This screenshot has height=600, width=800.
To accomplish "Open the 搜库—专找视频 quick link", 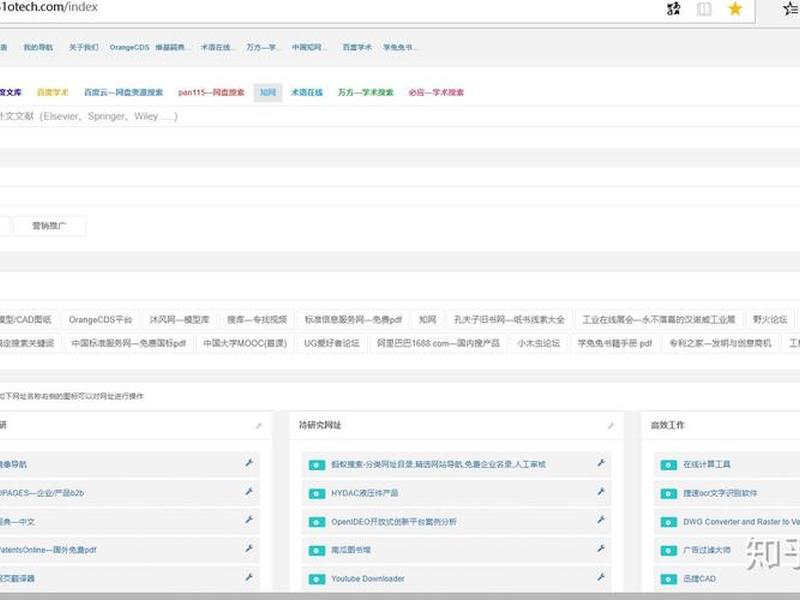I will 257,320.
